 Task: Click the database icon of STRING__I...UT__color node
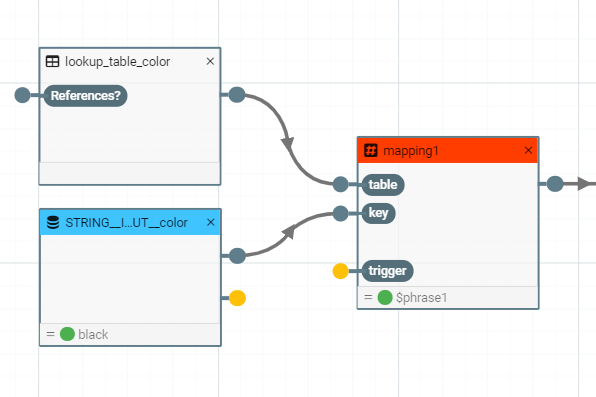point(53,222)
